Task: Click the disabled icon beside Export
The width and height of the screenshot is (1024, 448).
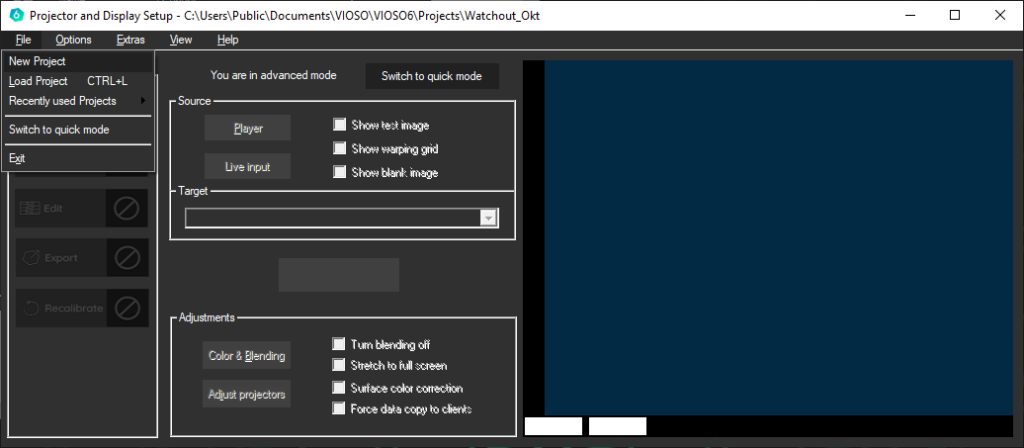Action: tap(127, 258)
